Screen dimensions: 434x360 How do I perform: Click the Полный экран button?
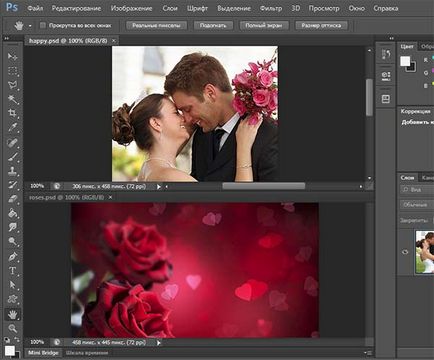coord(263,25)
